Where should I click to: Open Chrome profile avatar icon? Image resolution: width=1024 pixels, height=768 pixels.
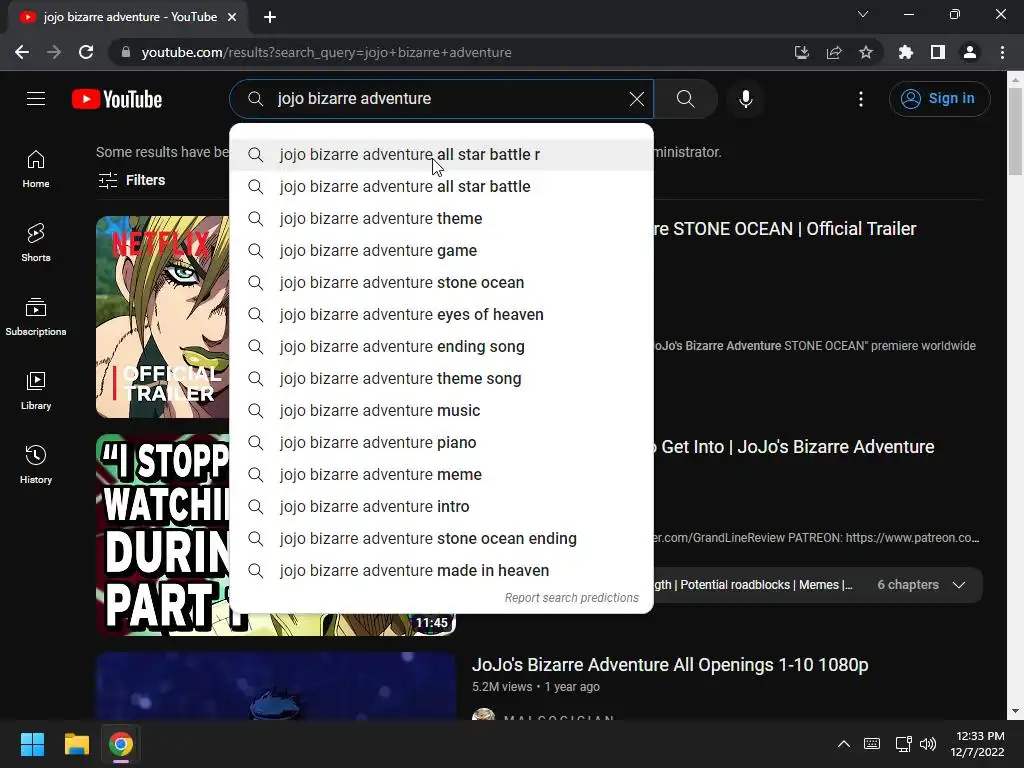pyautogui.click(x=970, y=52)
